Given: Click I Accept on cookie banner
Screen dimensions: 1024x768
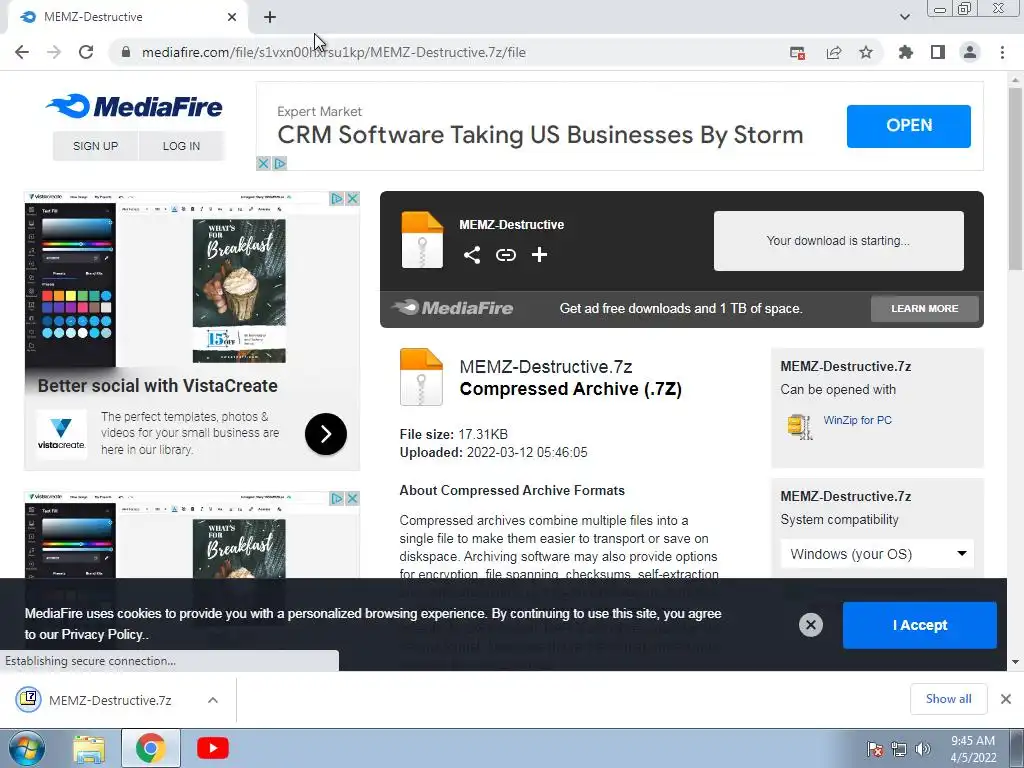Looking at the screenshot, I should [920, 625].
